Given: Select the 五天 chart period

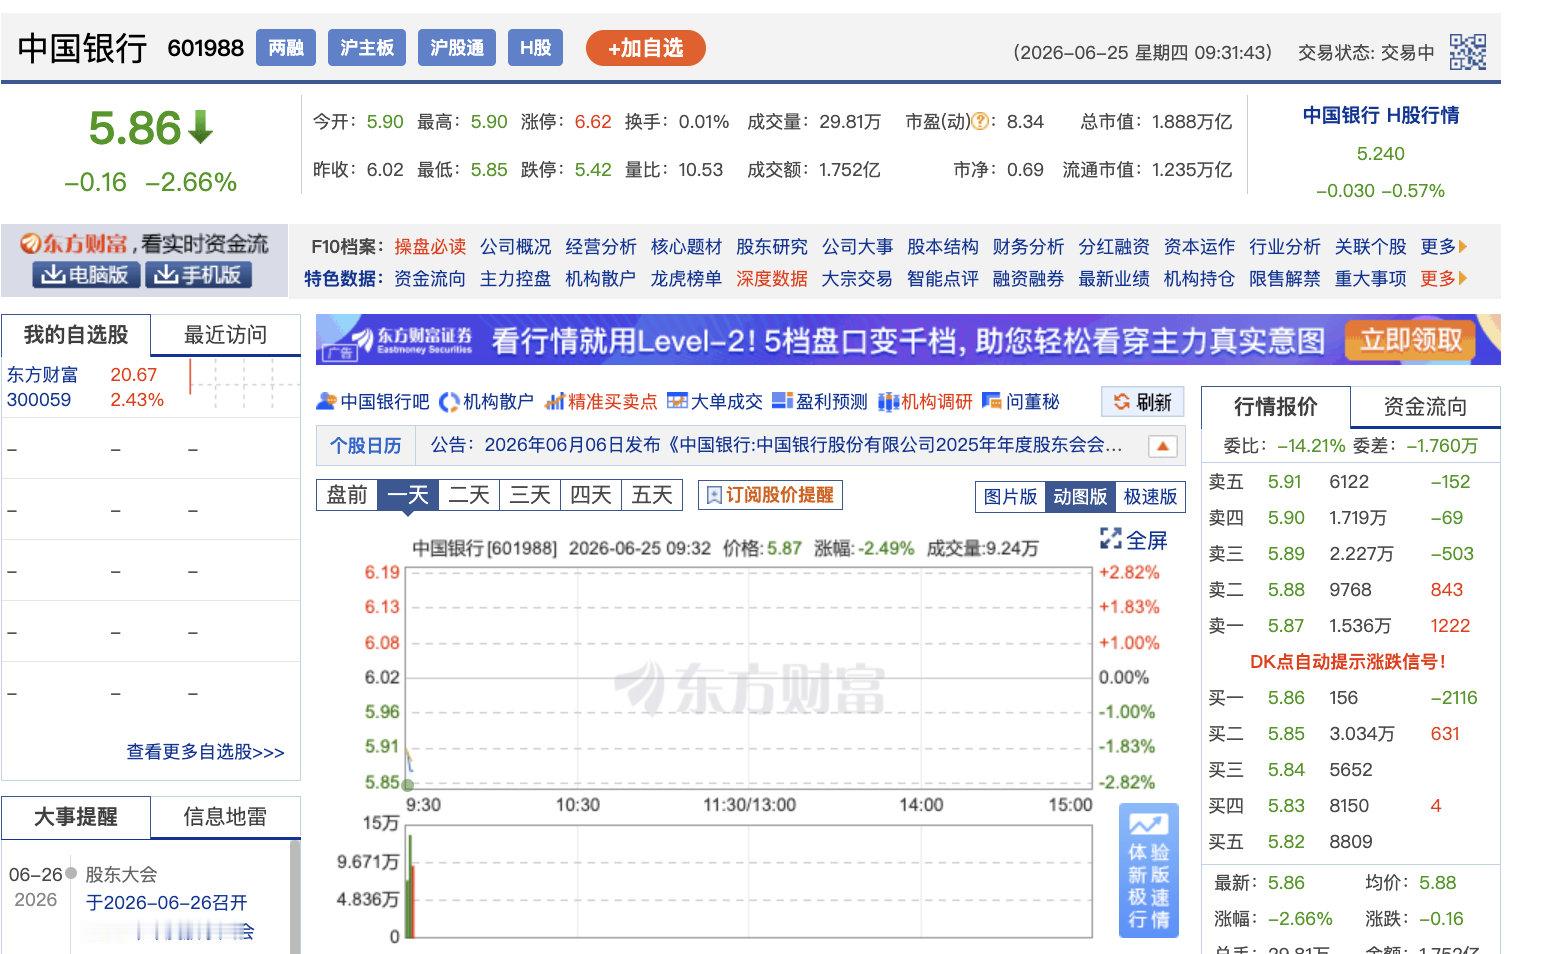Looking at the screenshot, I should [x=652, y=495].
